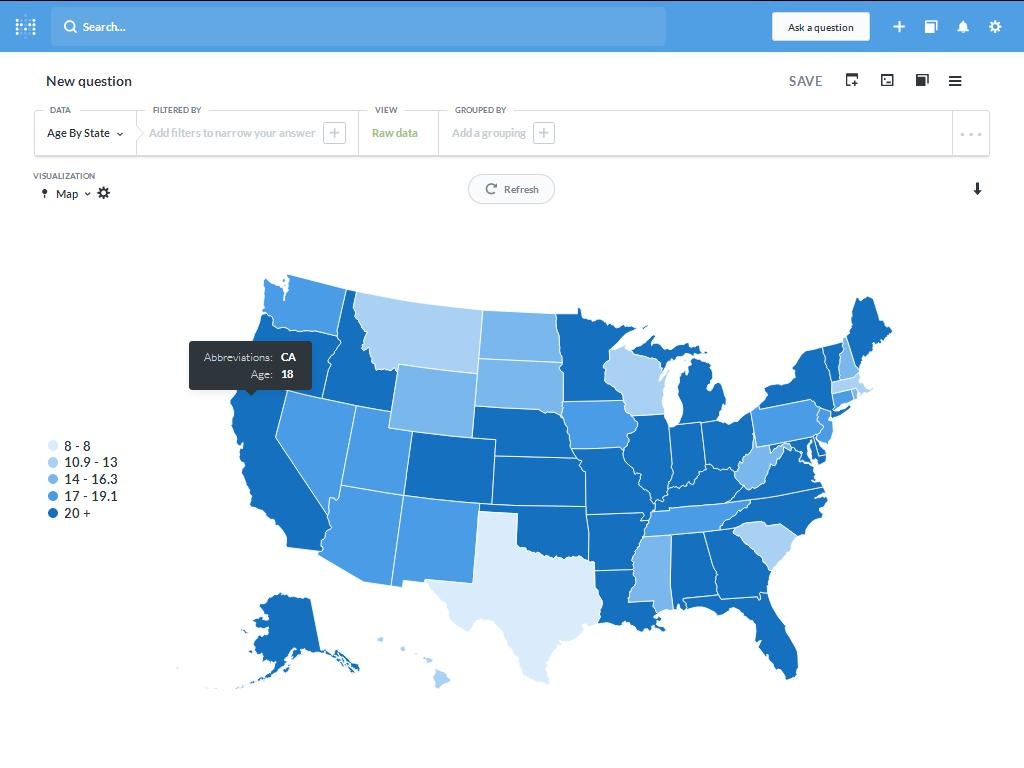Click the Refresh button

pyautogui.click(x=511, y=189)
